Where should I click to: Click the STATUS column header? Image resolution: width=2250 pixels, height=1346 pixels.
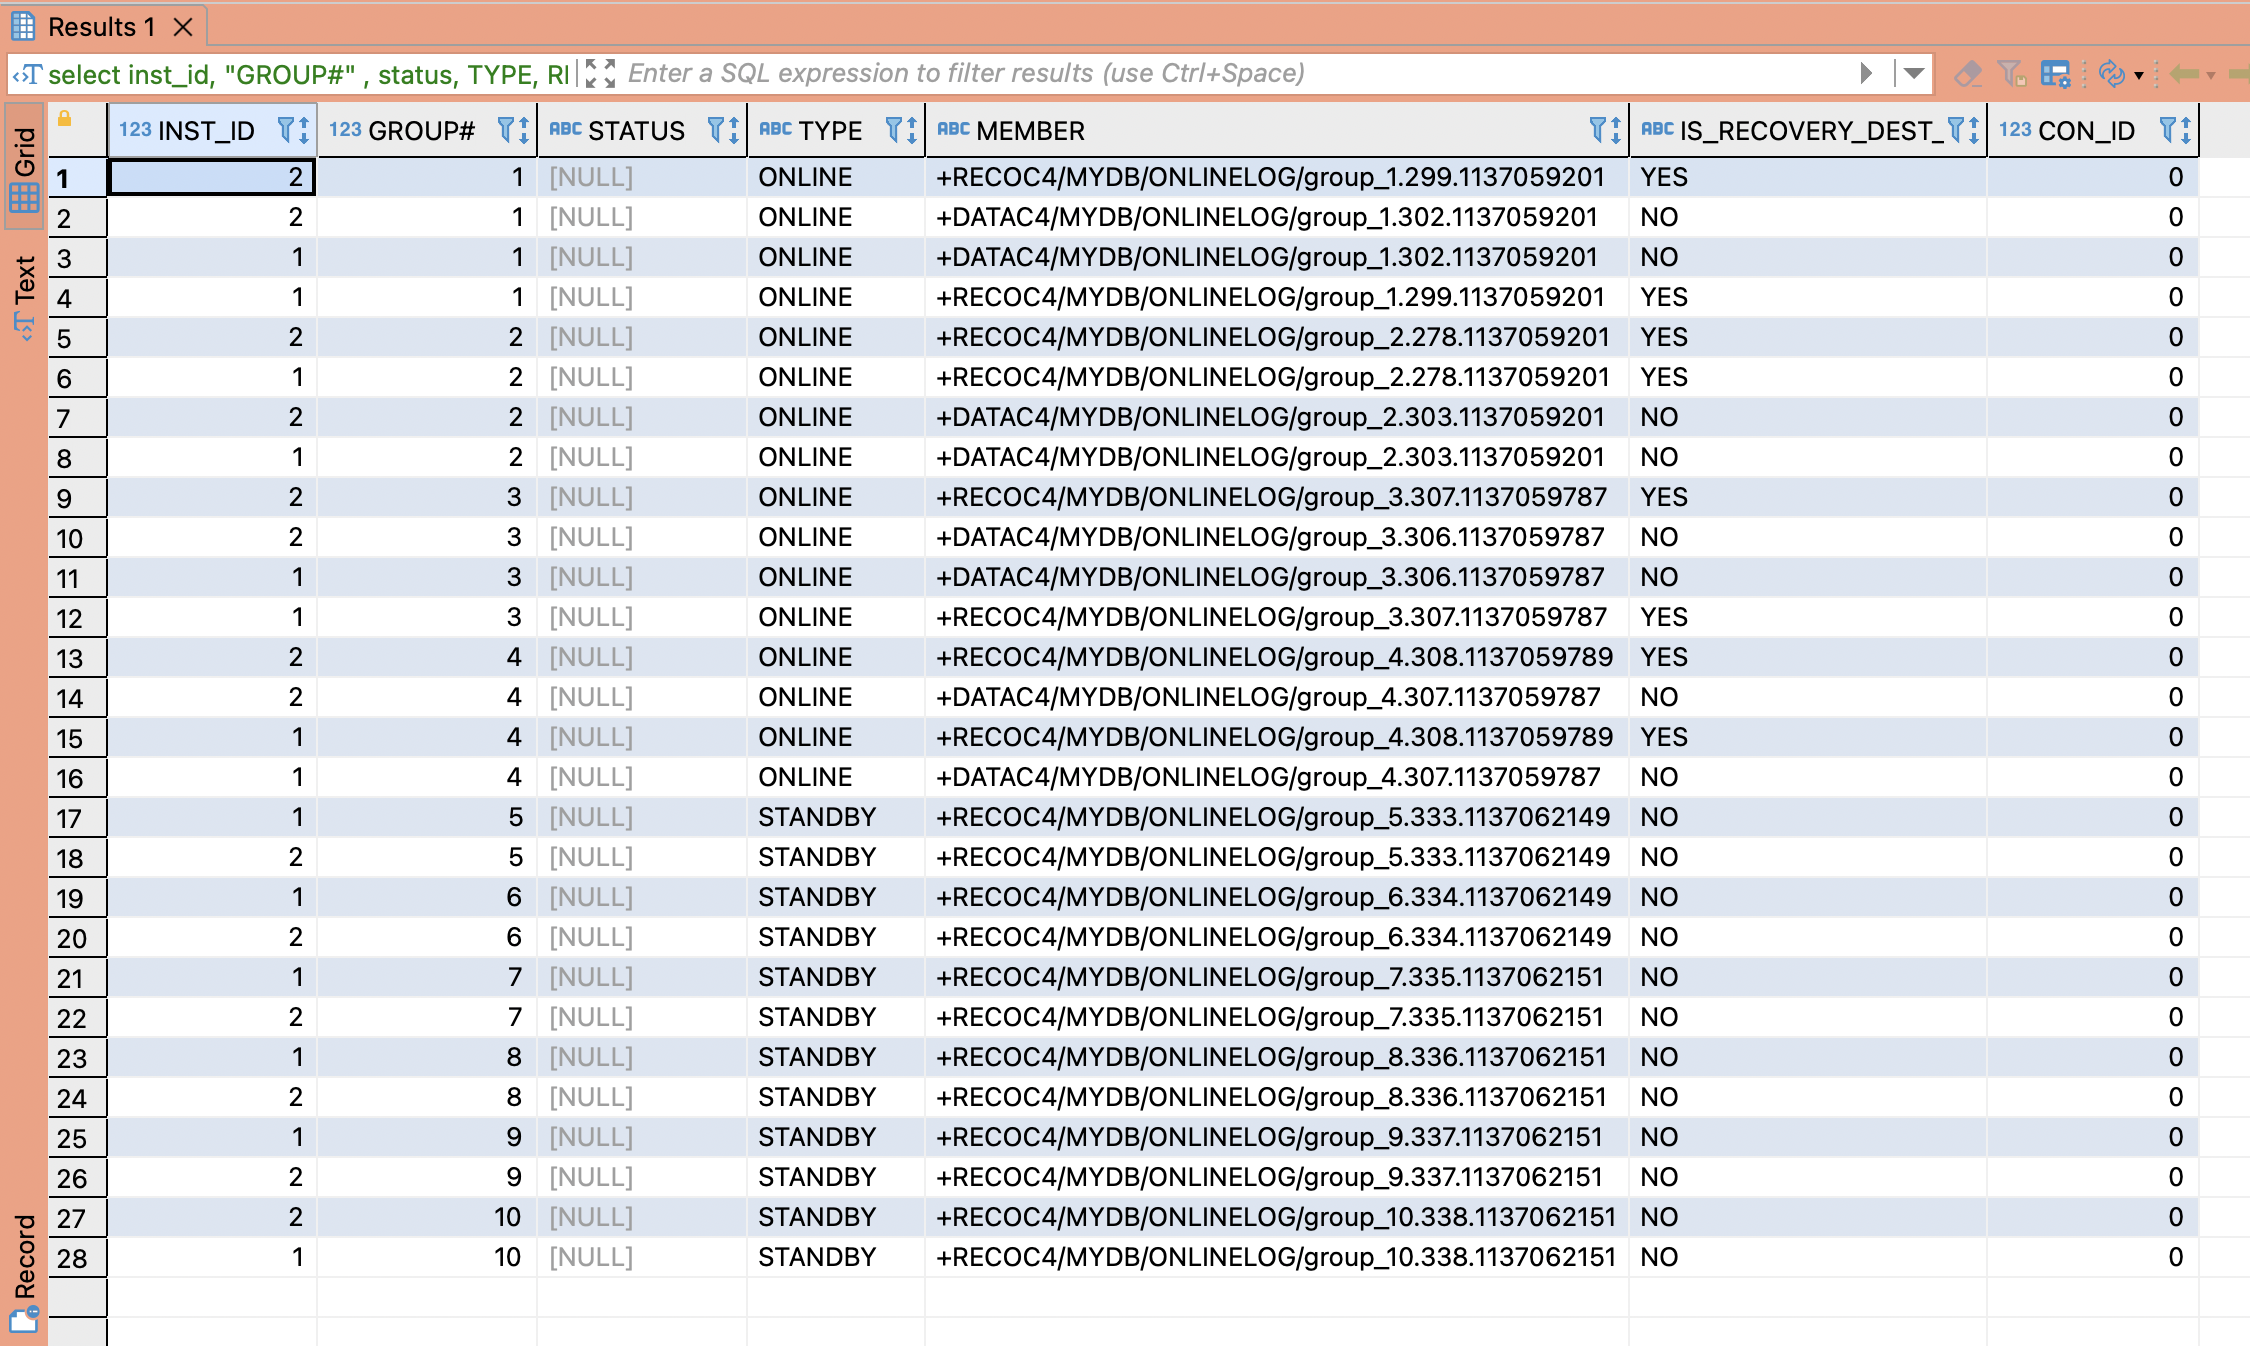(635, 131)
